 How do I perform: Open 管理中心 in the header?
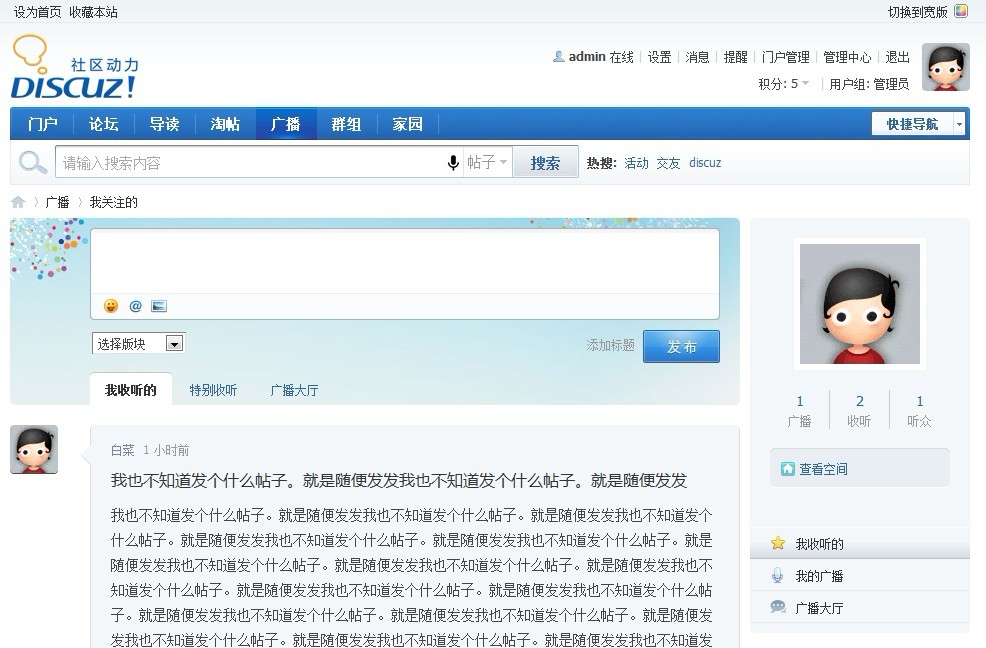tap(847, 57)
